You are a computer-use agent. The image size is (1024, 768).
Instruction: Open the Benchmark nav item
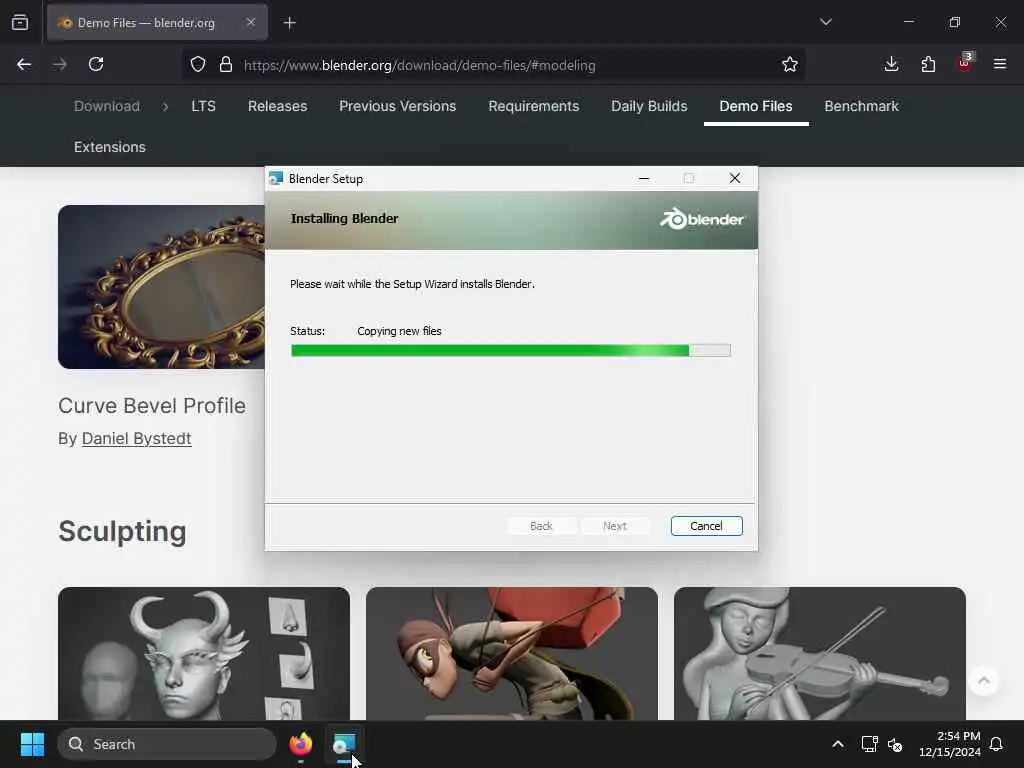[x=861, y=106]
